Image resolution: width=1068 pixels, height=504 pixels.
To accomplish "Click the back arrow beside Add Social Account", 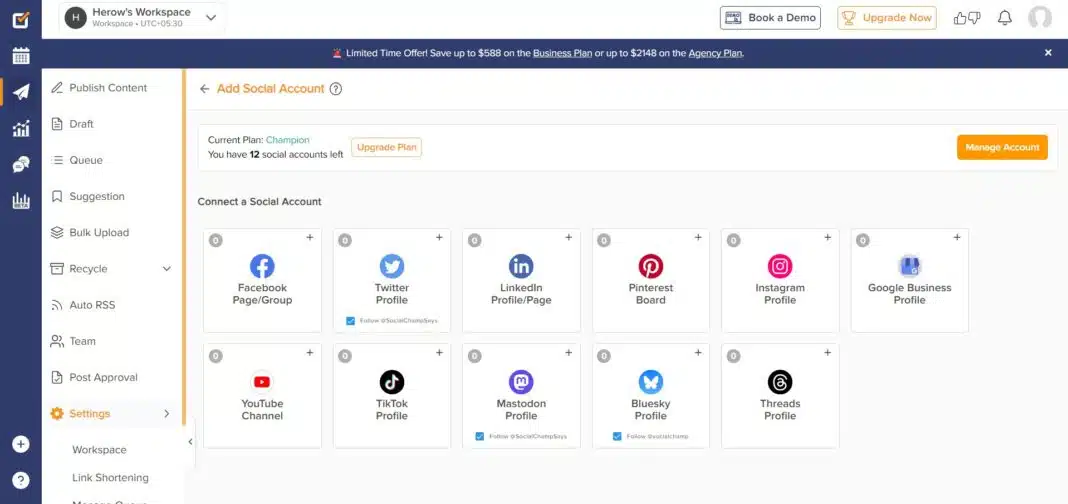I will [204, 89].
